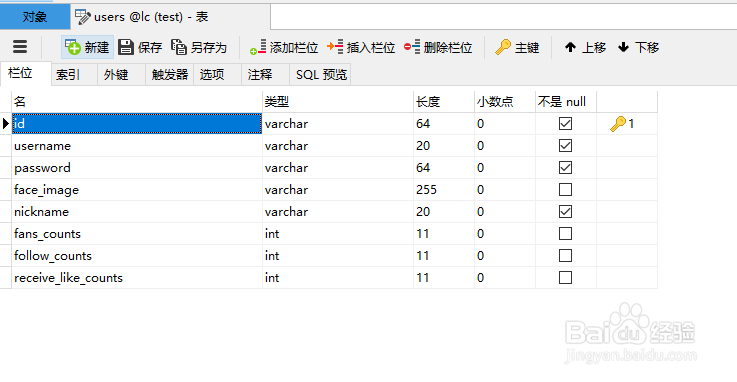Insert a field with 插入栏位

(x=361, y=47)
